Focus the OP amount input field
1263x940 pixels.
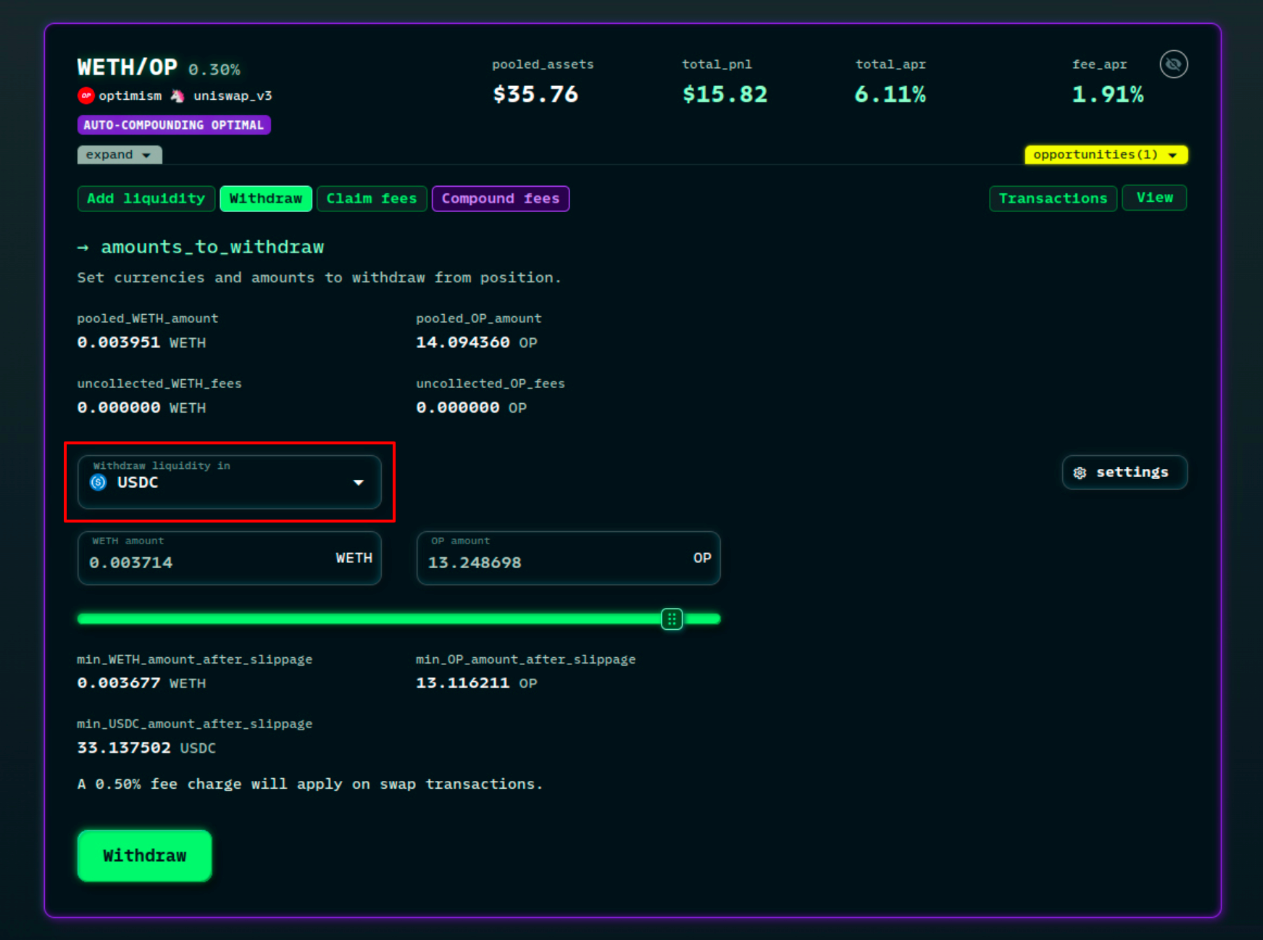[550, 562]
